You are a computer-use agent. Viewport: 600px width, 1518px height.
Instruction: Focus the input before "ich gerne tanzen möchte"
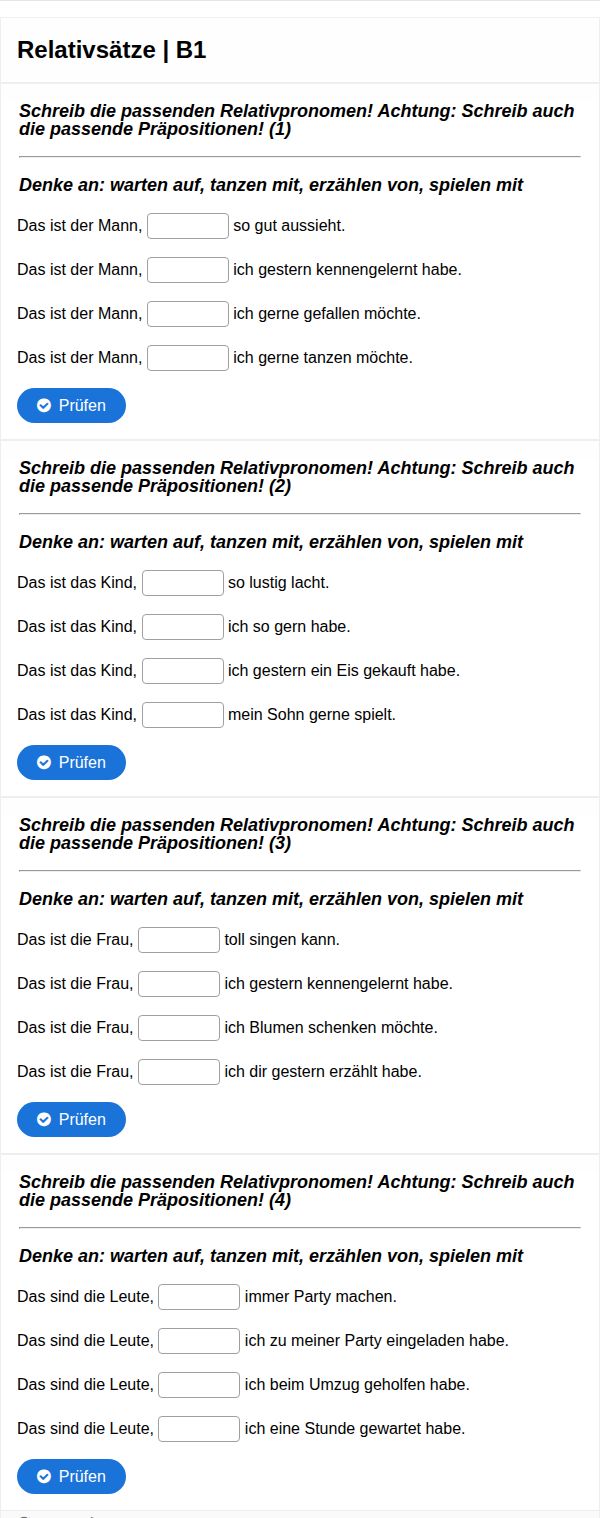[188, 358]
